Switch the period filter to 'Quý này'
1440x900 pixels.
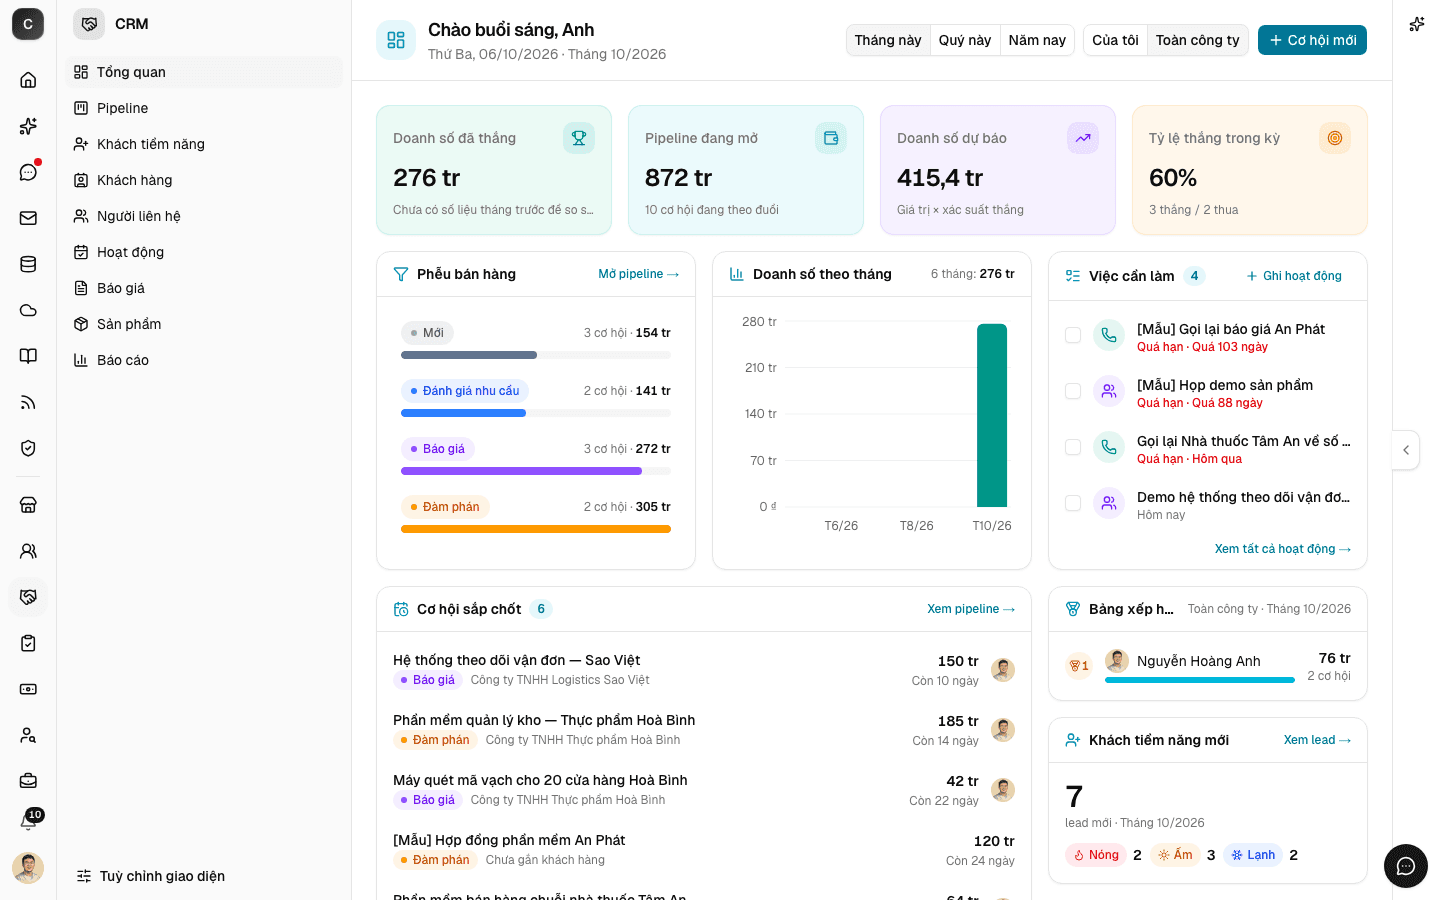[x=965, y=40]
